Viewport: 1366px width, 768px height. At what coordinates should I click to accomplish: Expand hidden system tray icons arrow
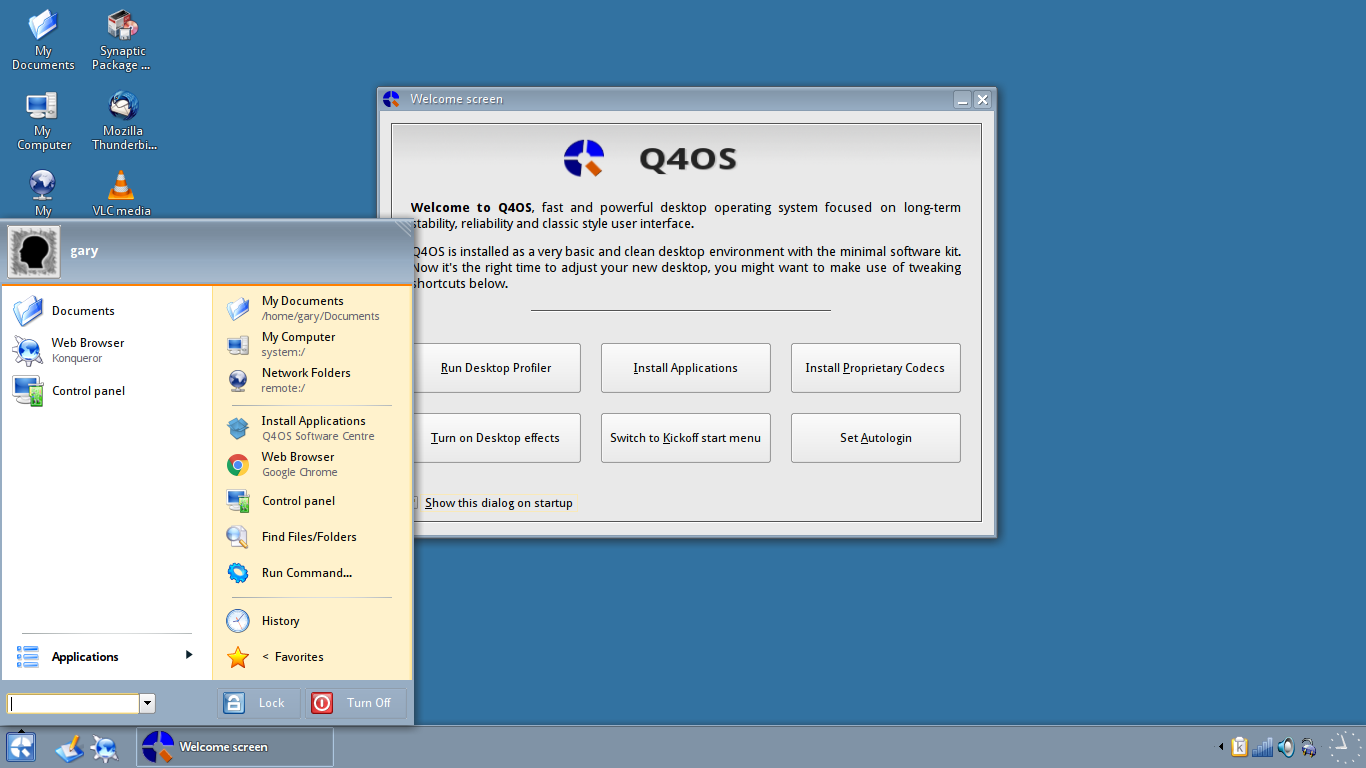(x=1220, y=747)
